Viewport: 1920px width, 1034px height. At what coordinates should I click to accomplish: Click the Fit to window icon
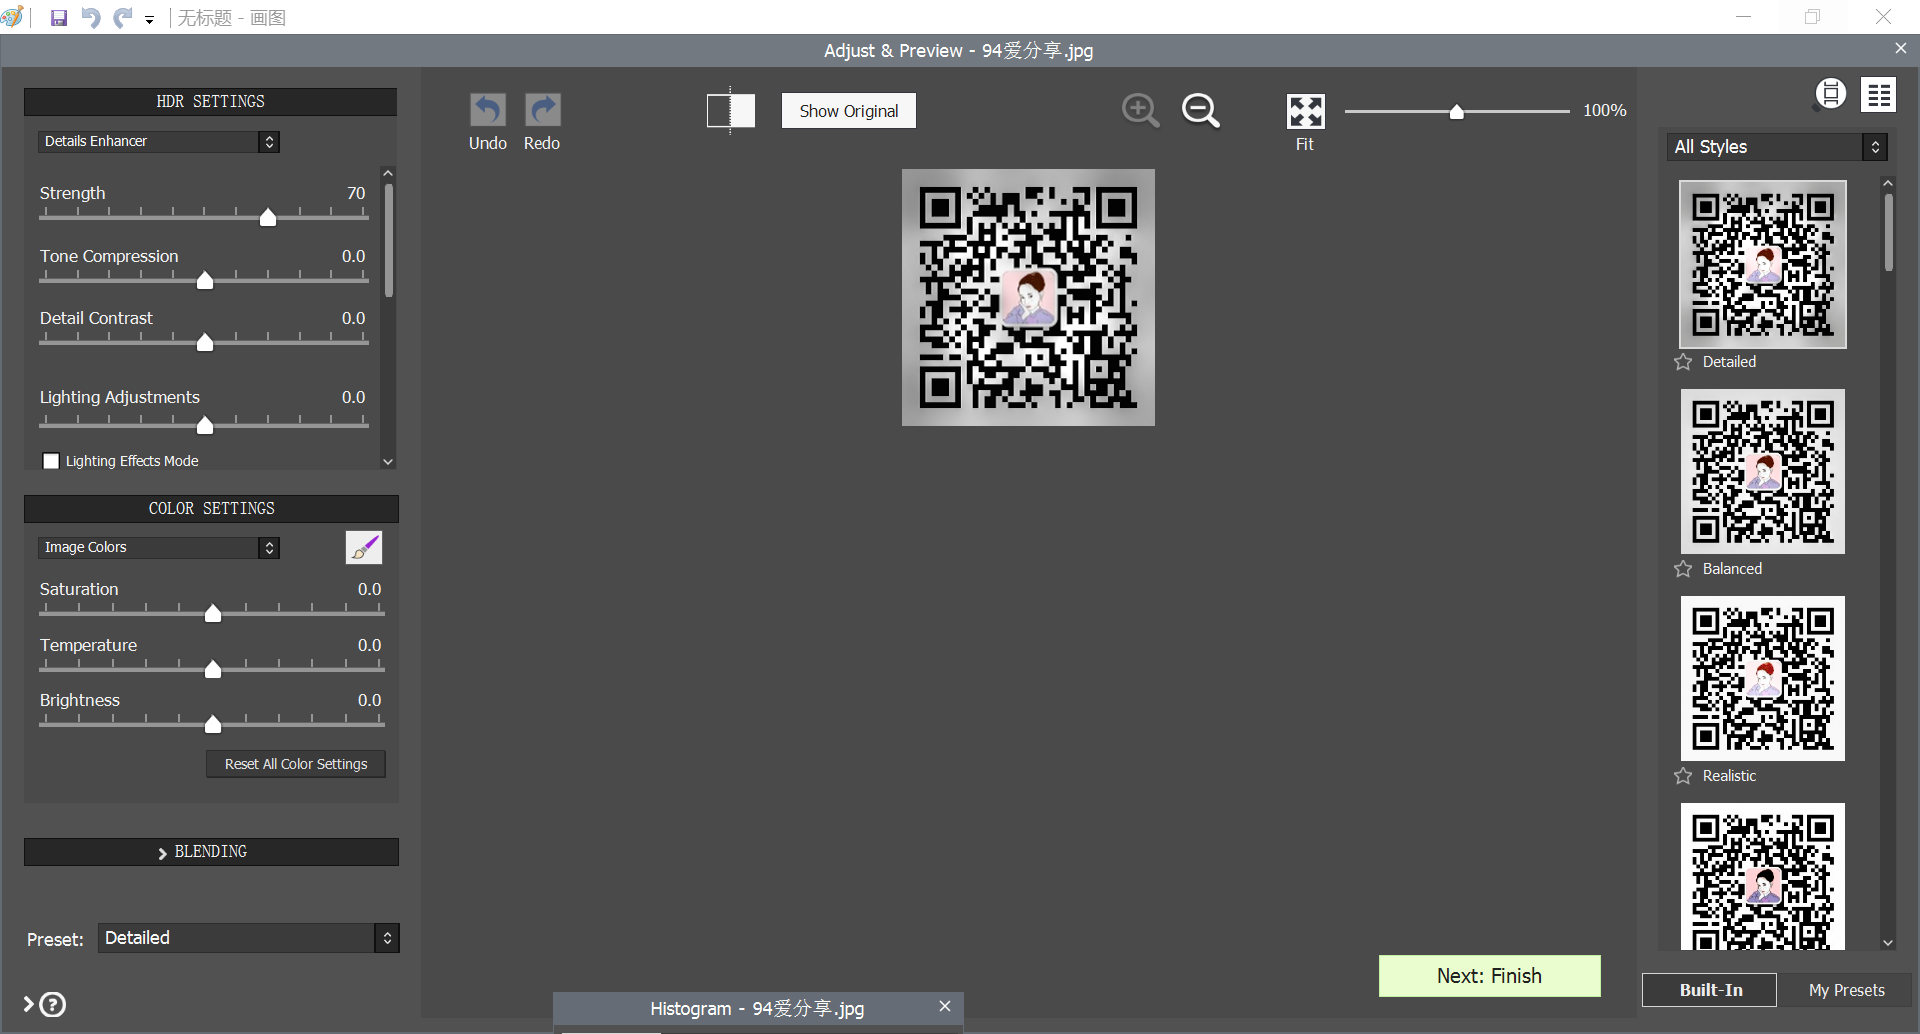coord(1305,111)
